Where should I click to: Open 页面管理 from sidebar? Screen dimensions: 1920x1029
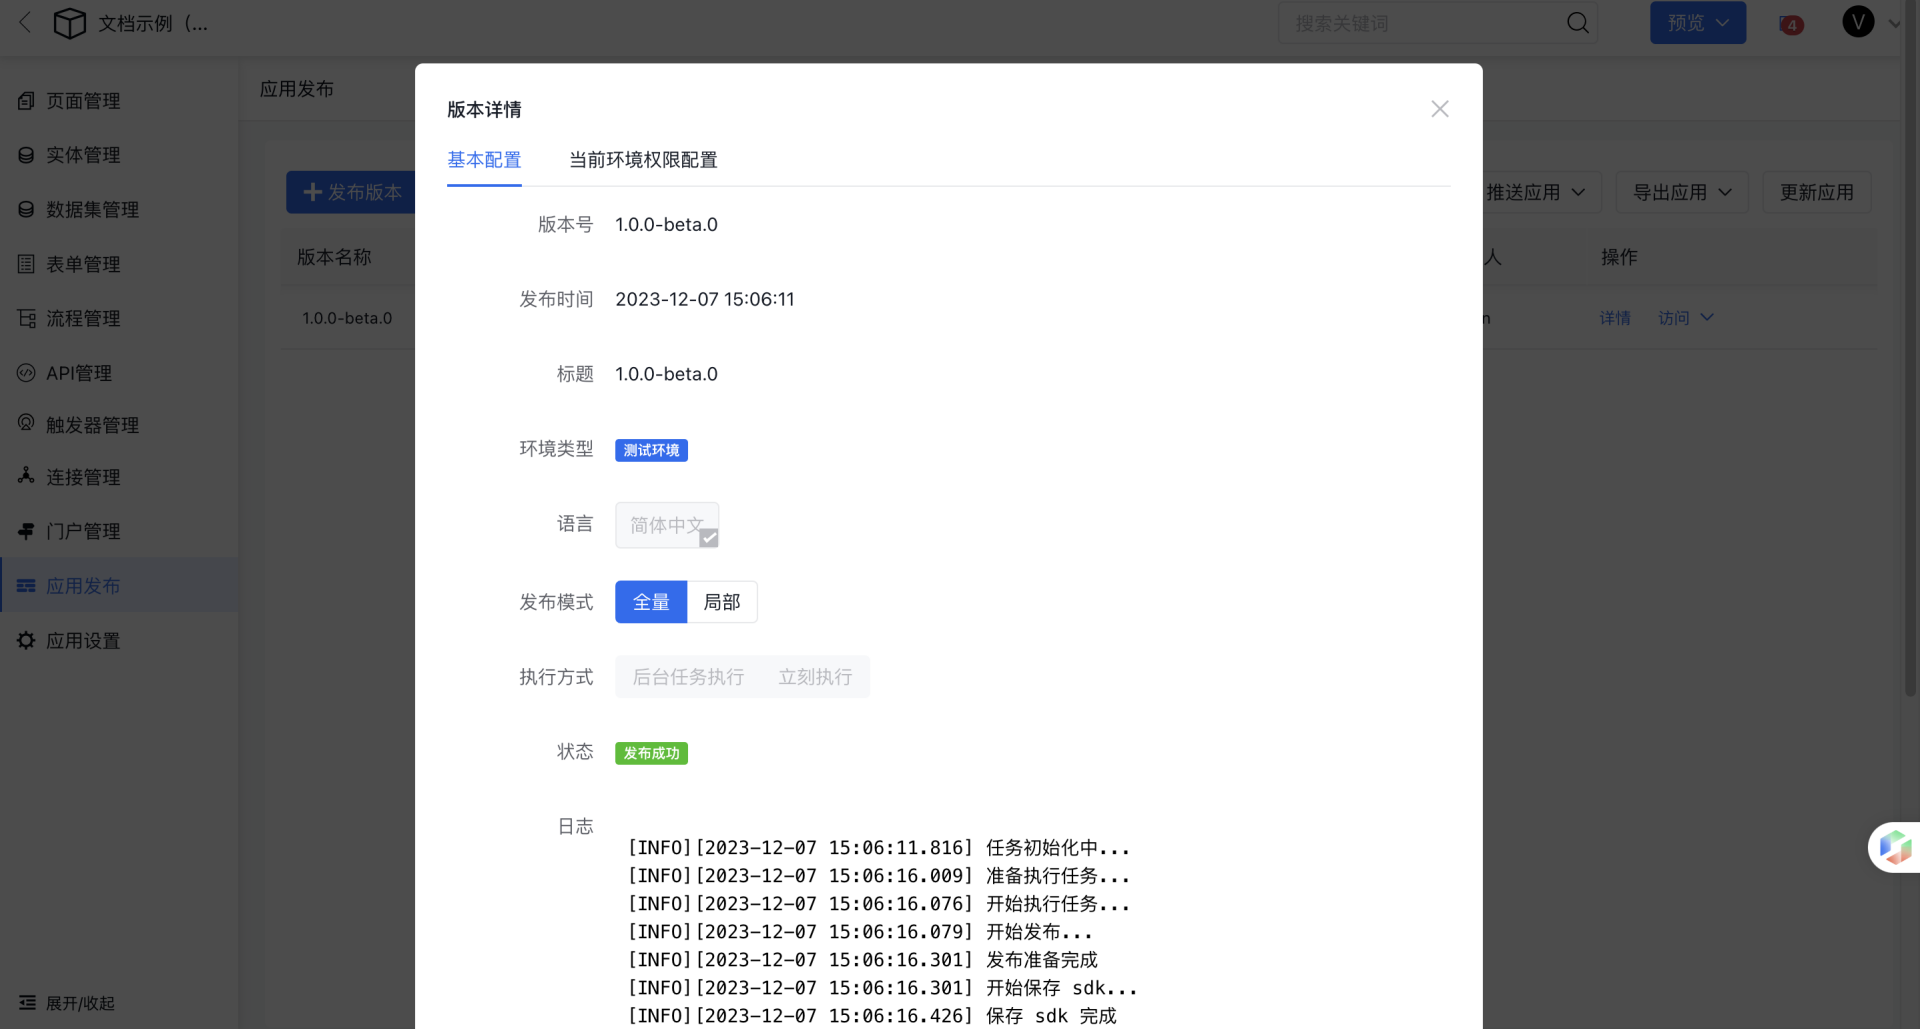tap(83, 101)
